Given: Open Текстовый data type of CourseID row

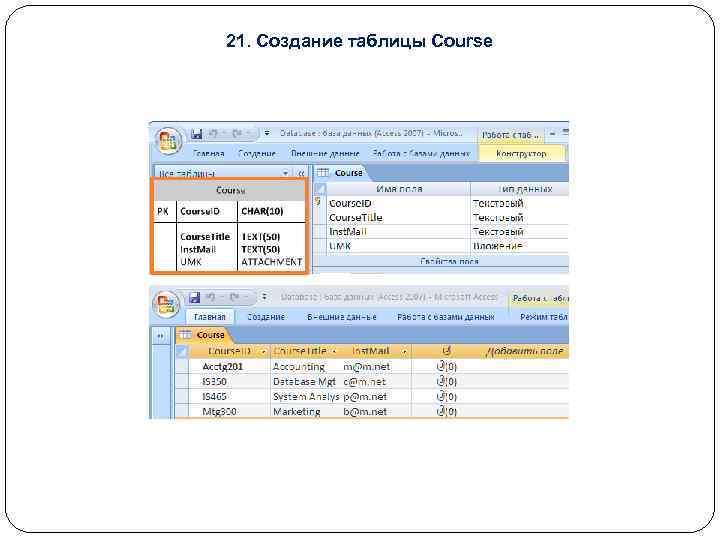Looking at the screenshot, I should pyautogui.click(x=498, y=203).
